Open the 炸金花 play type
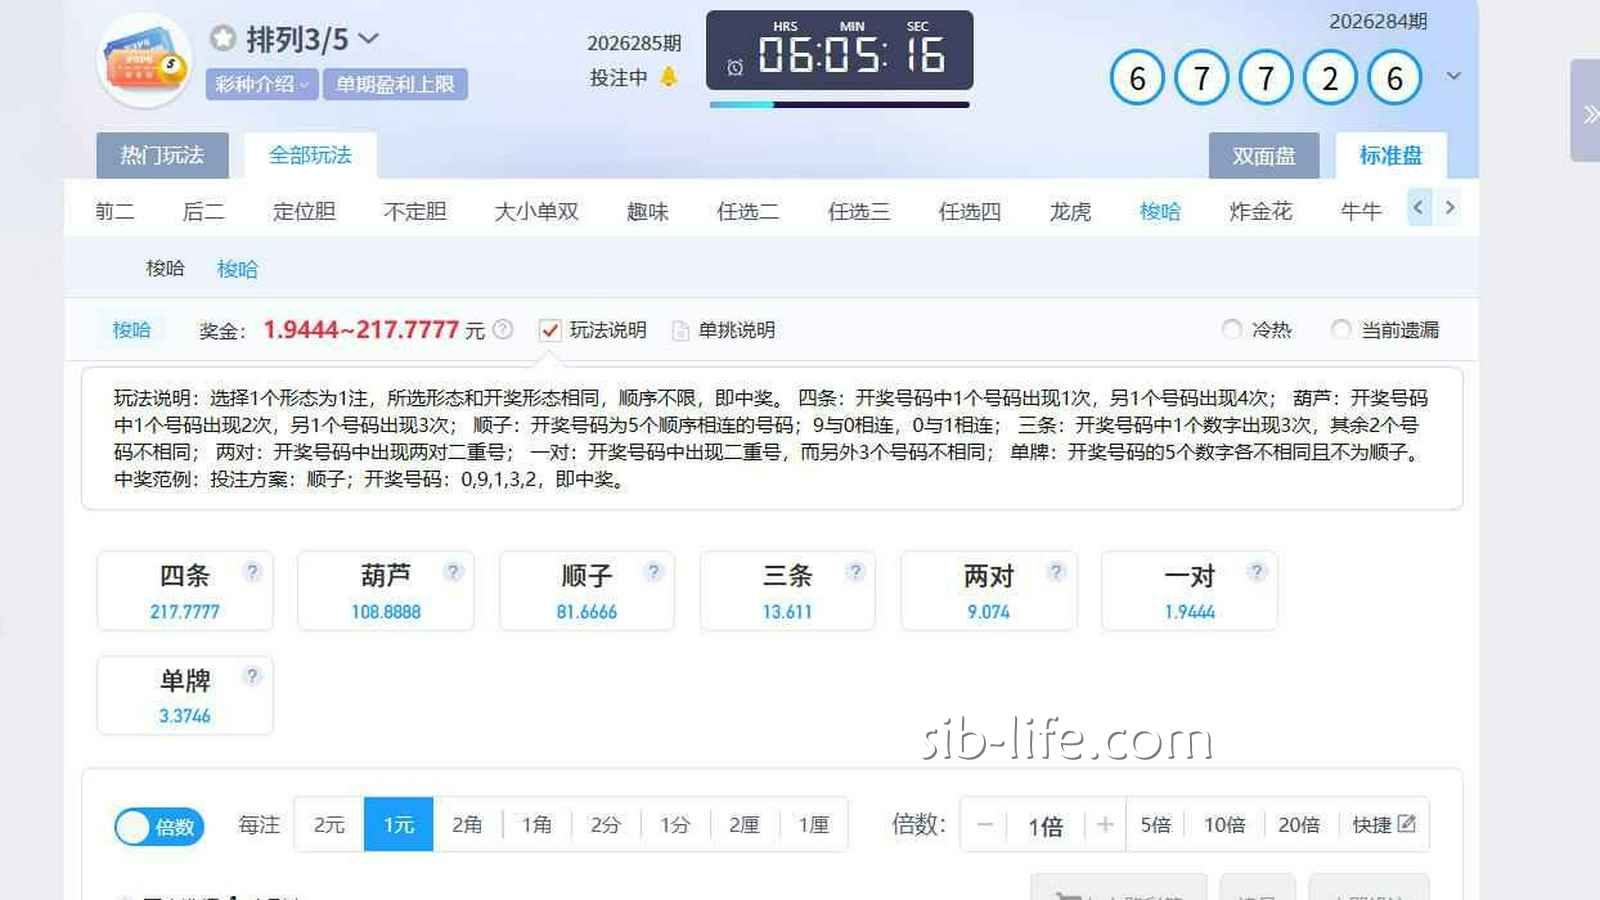This screenshot has height=900, width=1600. click(x=1261, y=211)
